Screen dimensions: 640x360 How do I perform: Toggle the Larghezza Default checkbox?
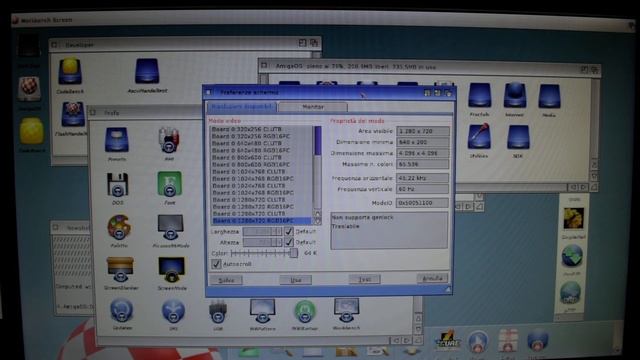[289, 231]
